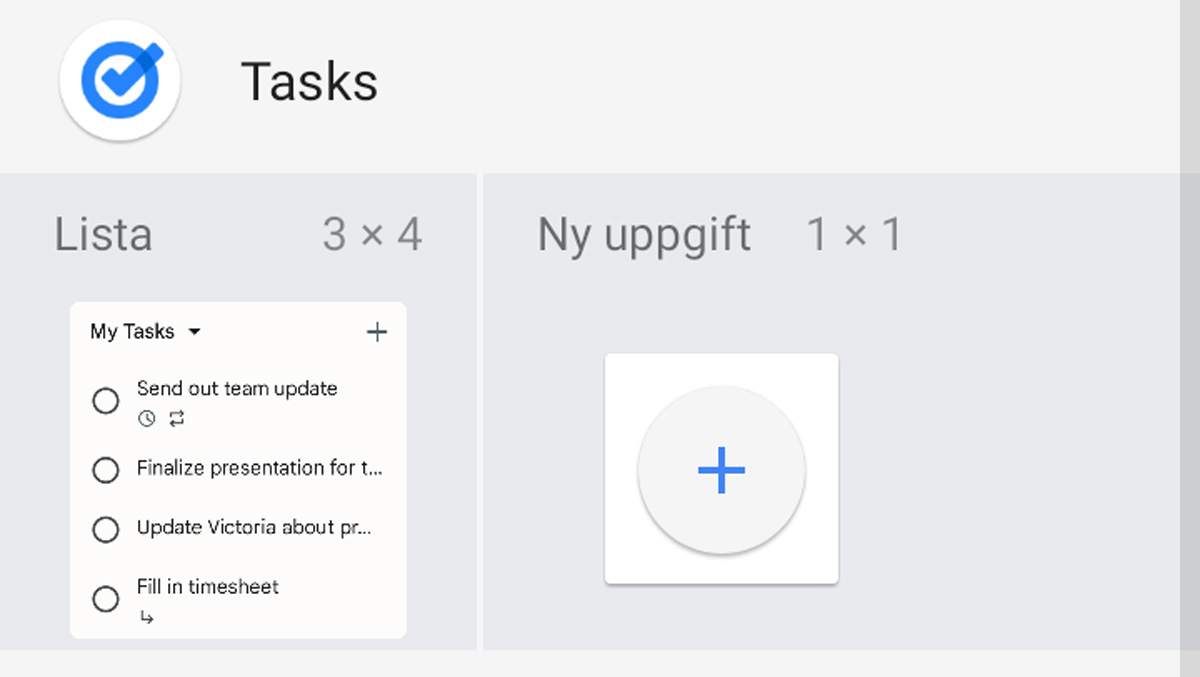Open the Fill in timesheet task
1200x677 pixels.
[207, 587]
